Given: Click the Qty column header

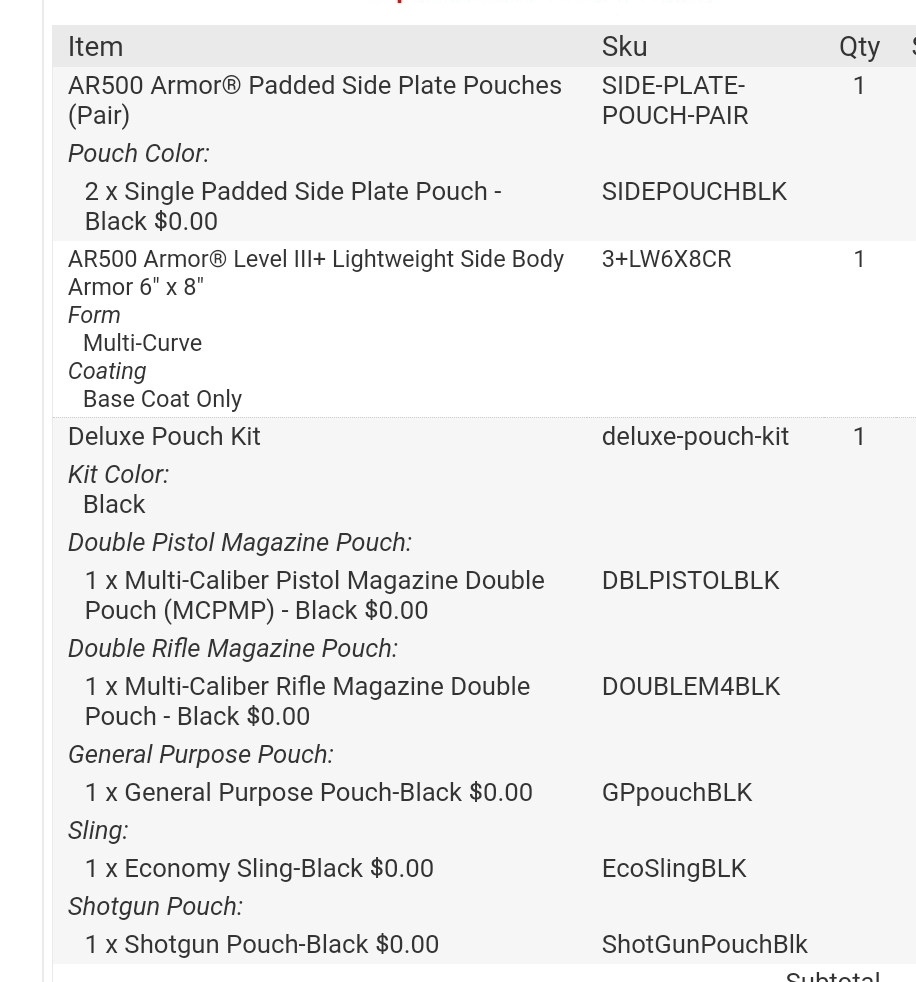Looking at the screenshot, I should [859, 47].
